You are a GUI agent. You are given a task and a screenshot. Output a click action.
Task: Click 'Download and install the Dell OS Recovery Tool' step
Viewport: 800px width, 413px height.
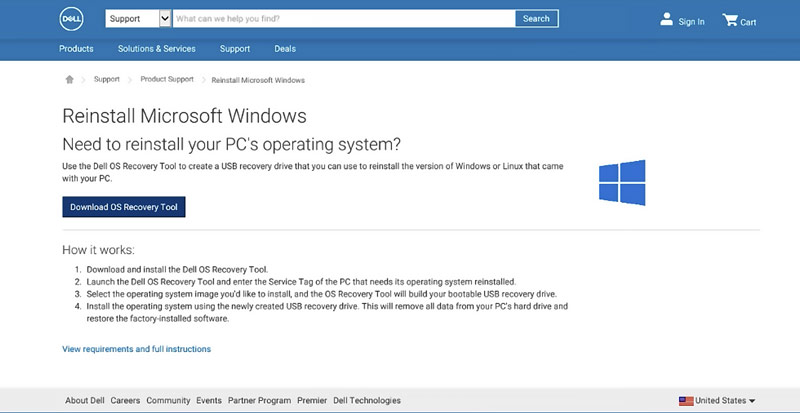177,270
